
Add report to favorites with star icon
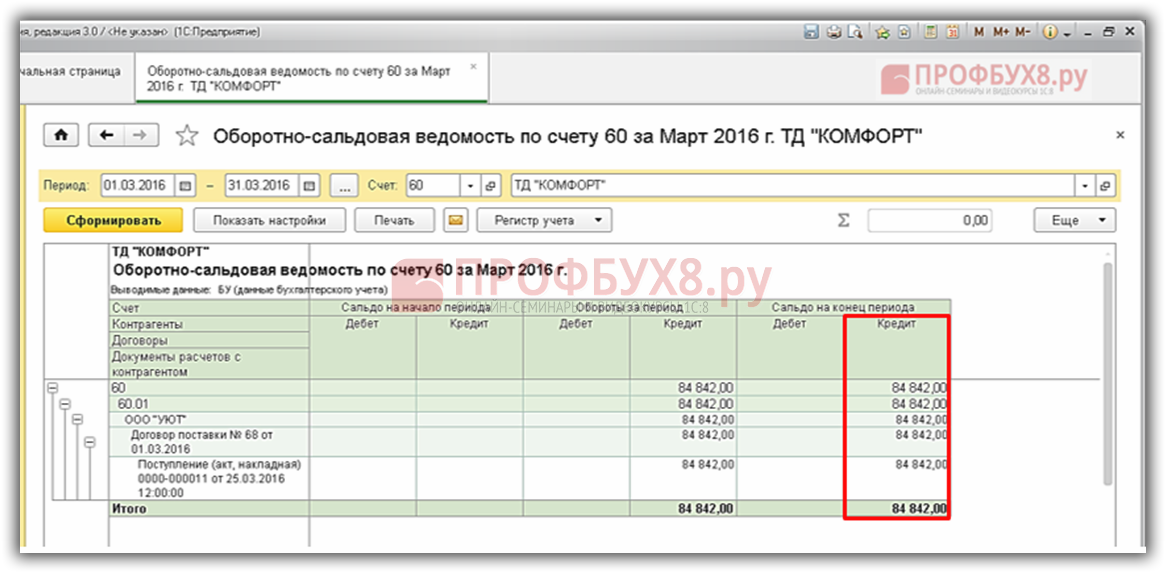pyautogui.click(x=187, y=136)
